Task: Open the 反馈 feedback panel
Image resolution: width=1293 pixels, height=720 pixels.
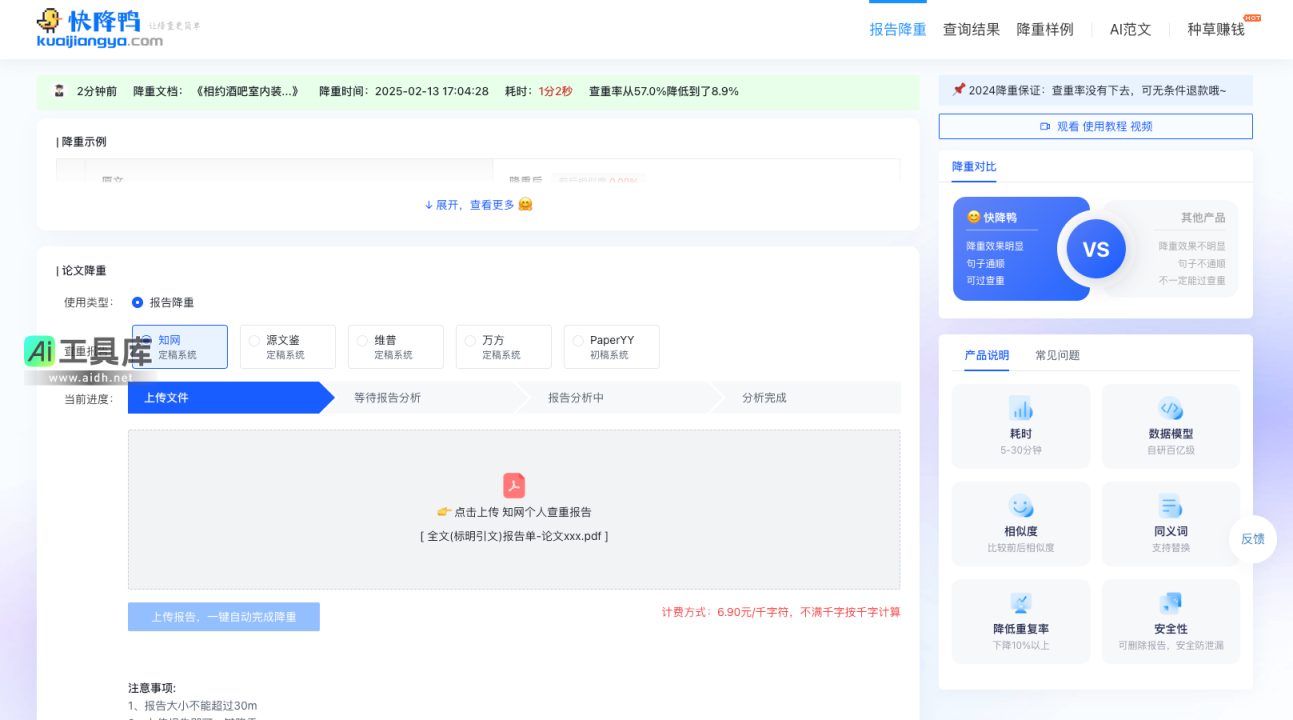Action: [x=1252, y=539]
